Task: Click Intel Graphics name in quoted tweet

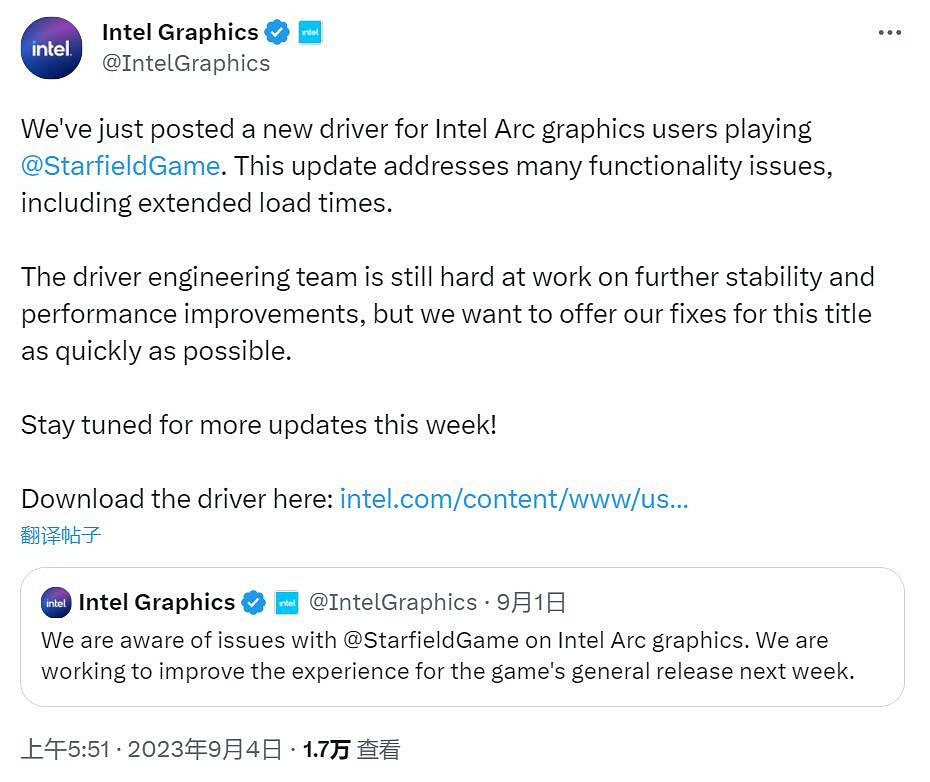Action: point(156,602)
